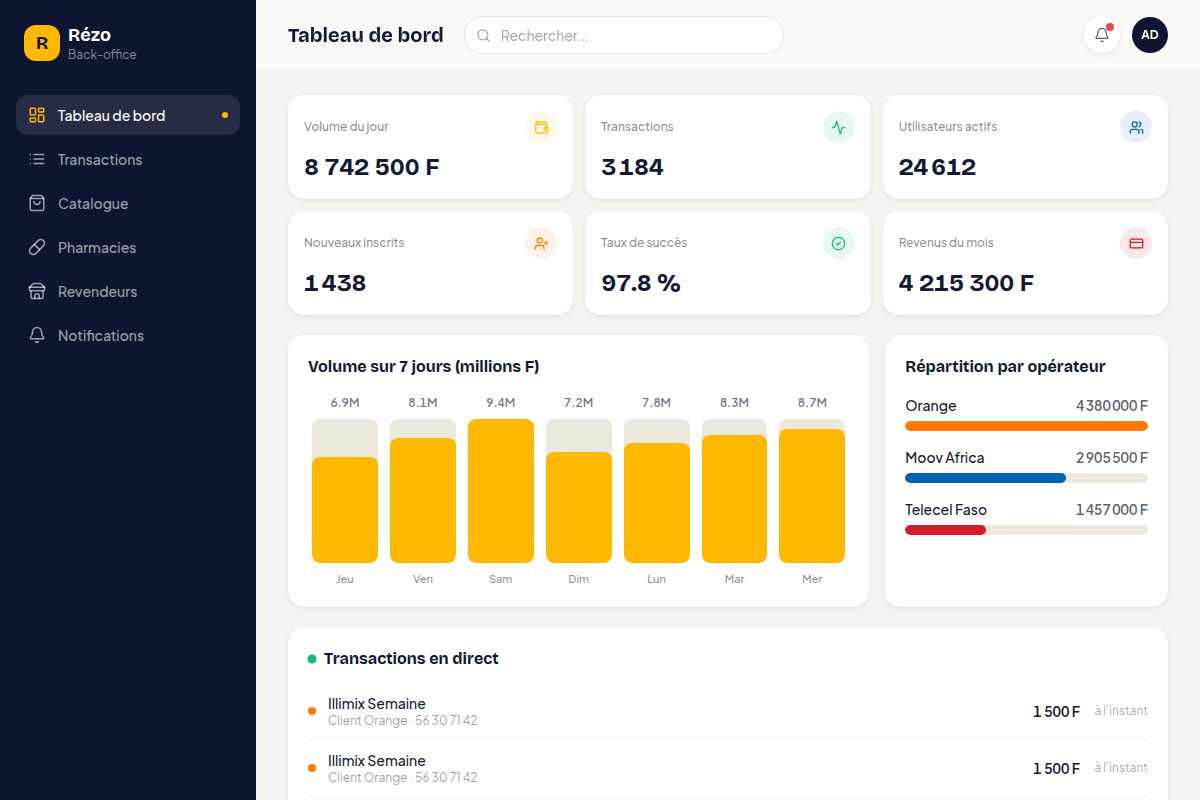1200x800 pixels.
Task: Click the list icon beside Transactions
Action: pyautogui.click(x=37, y=159)
